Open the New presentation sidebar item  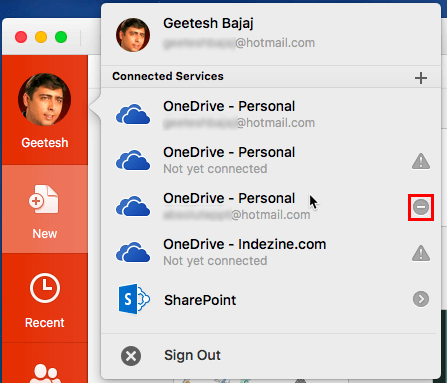click(45, 209)
